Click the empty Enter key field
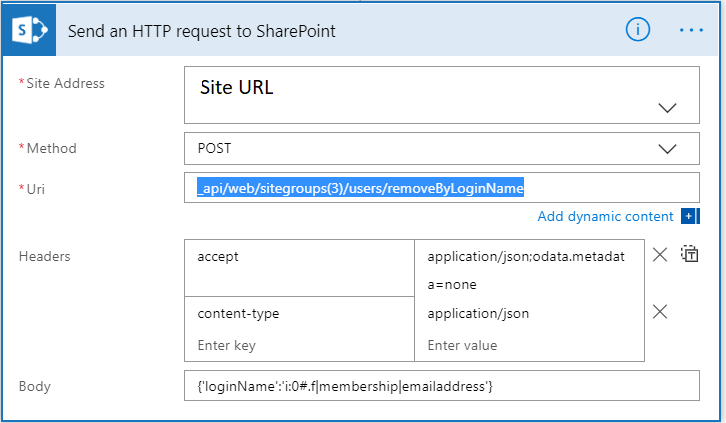 click(x=298, y=345)
